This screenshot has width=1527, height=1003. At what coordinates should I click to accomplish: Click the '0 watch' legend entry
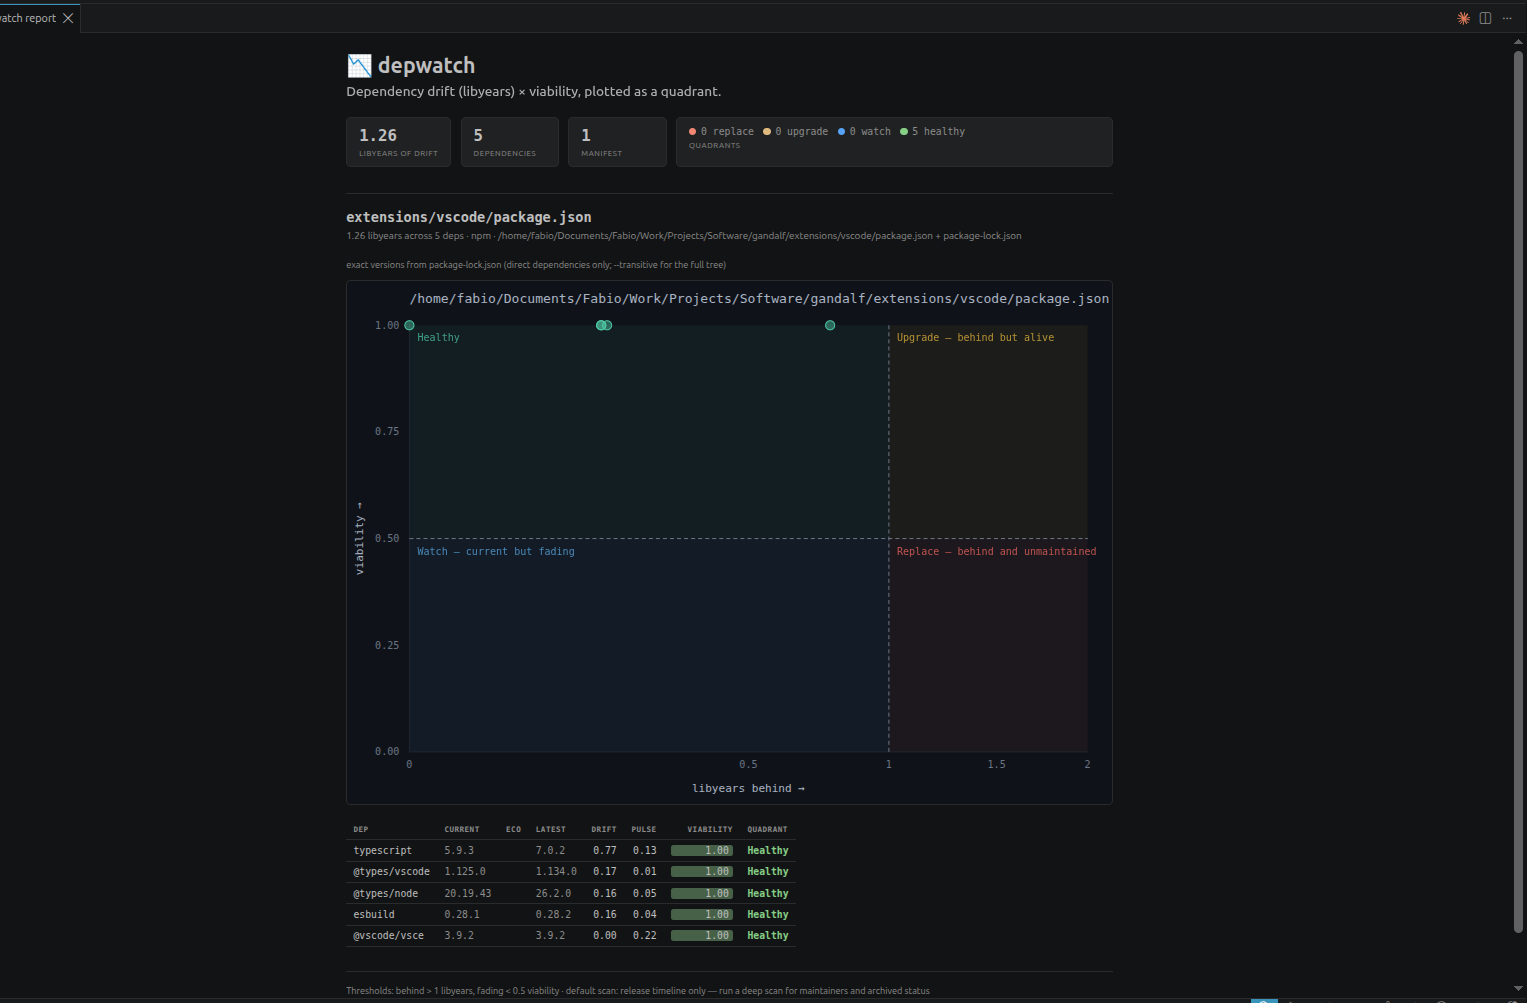click(864, 131)
